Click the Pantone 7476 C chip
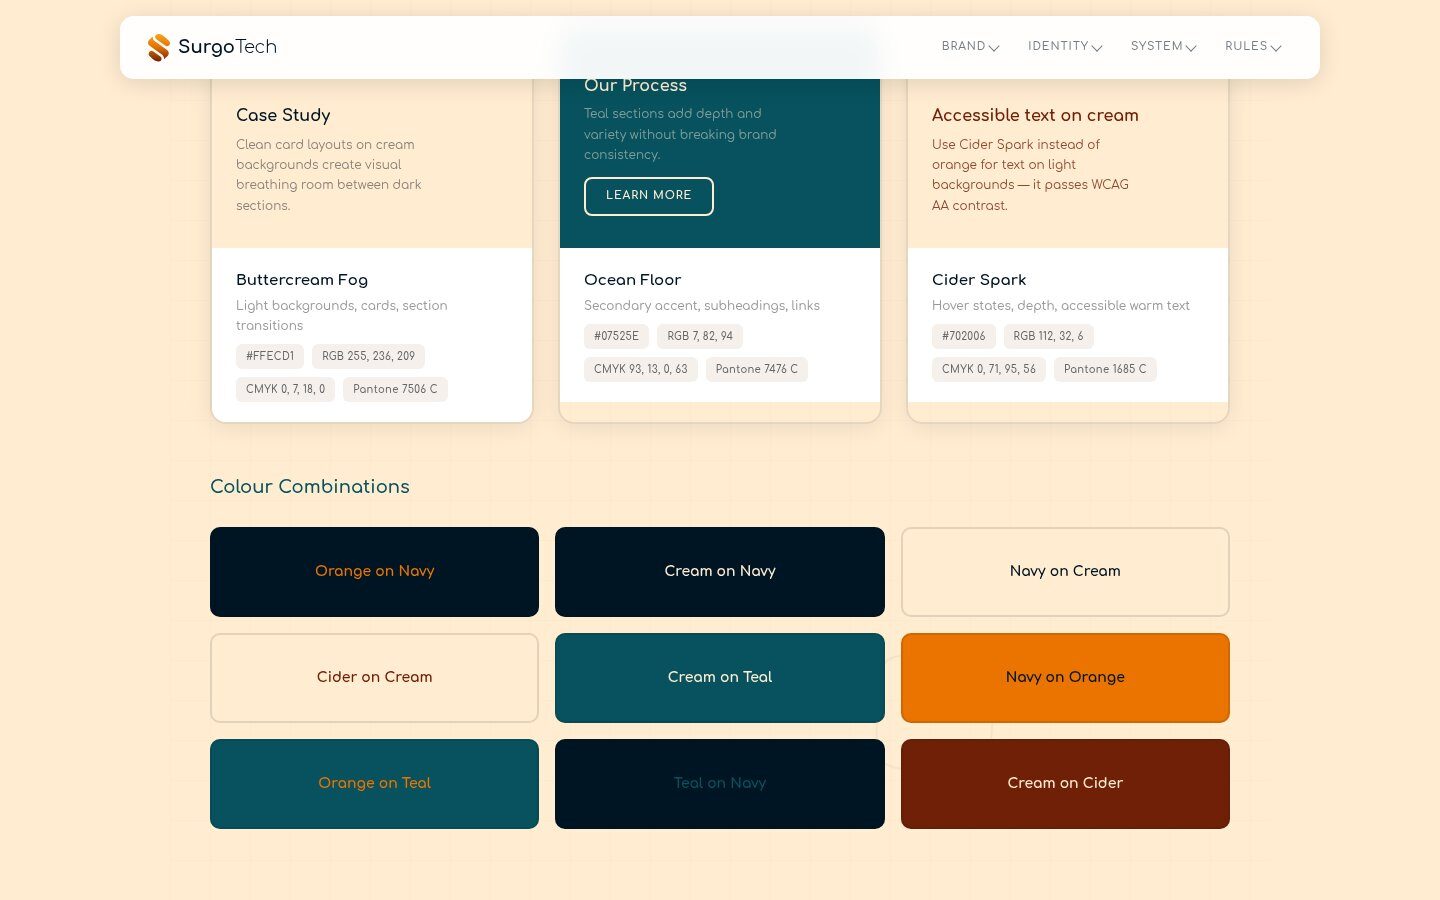Image resolution: width=1440 pixels, height=900 pixels. [x=757, y=369]
